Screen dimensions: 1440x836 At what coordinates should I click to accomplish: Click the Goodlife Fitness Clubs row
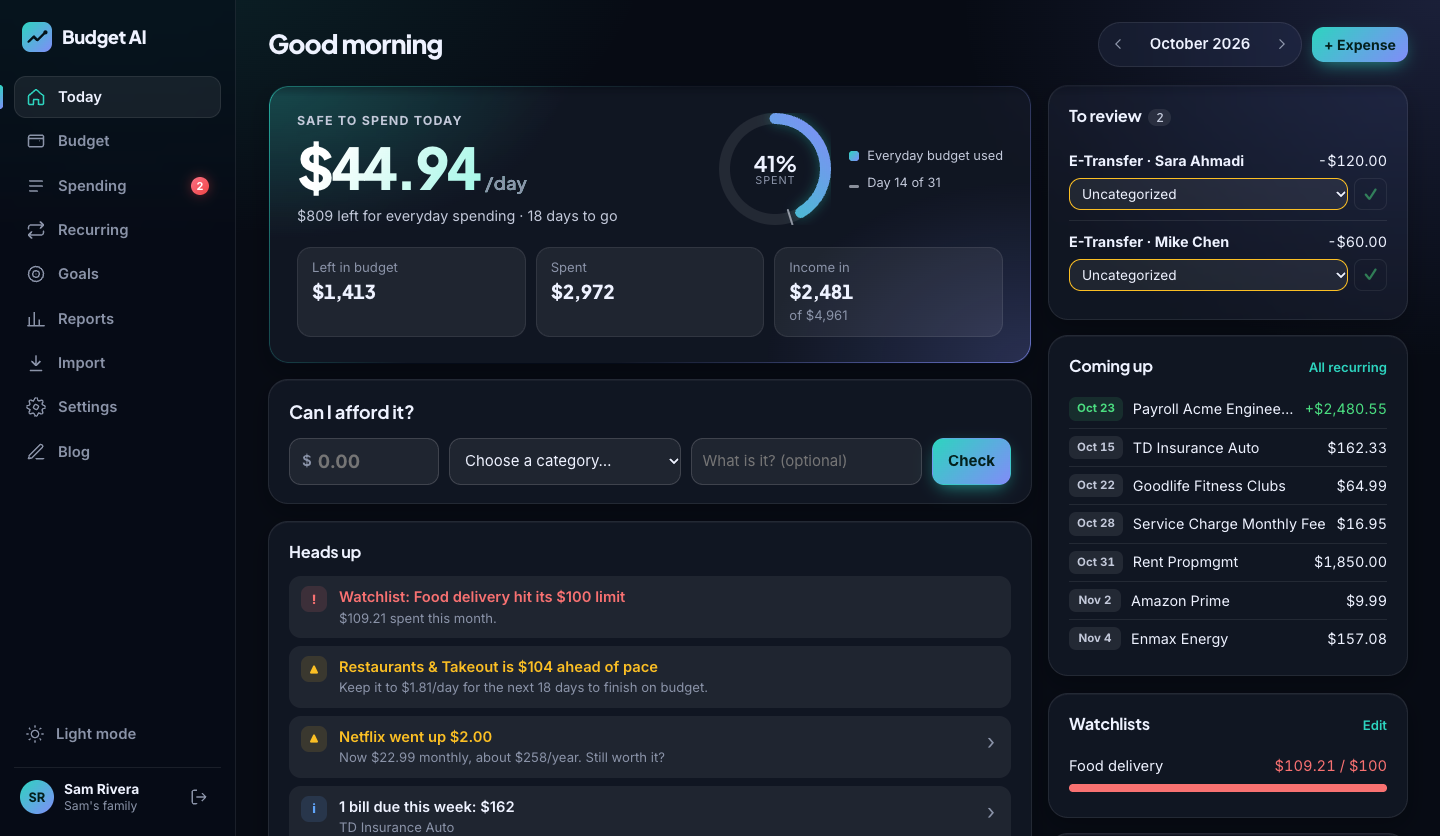pos(1228,486)
